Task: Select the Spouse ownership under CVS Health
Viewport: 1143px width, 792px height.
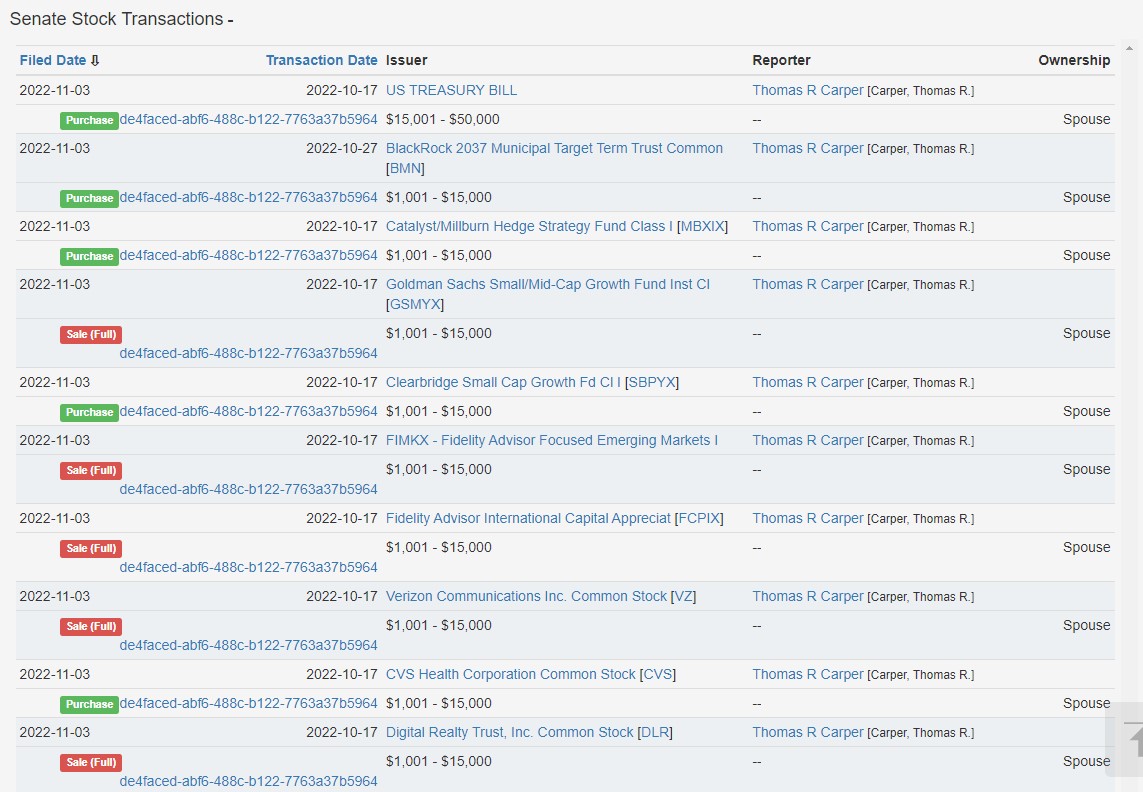Action: coord(1087,704)
